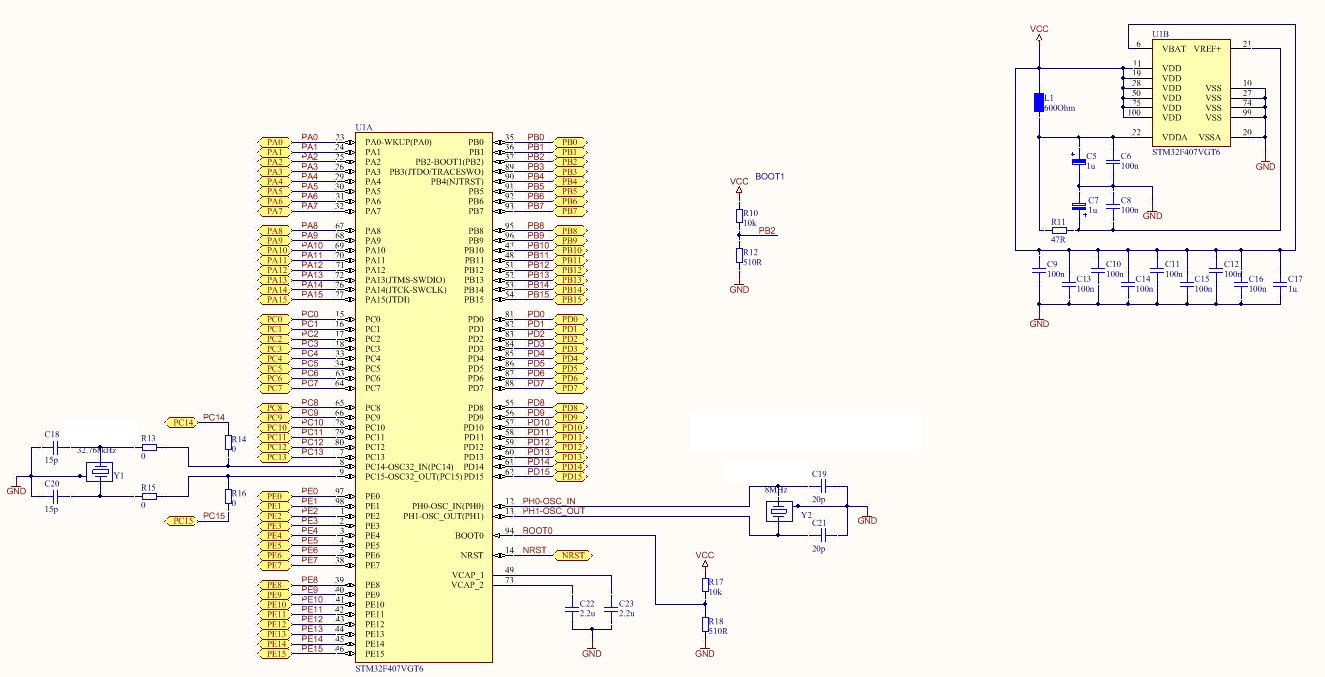This screenshot has width=1325, height=677.
Task: Click the GND symbol below R18
Action: point(705,650)
